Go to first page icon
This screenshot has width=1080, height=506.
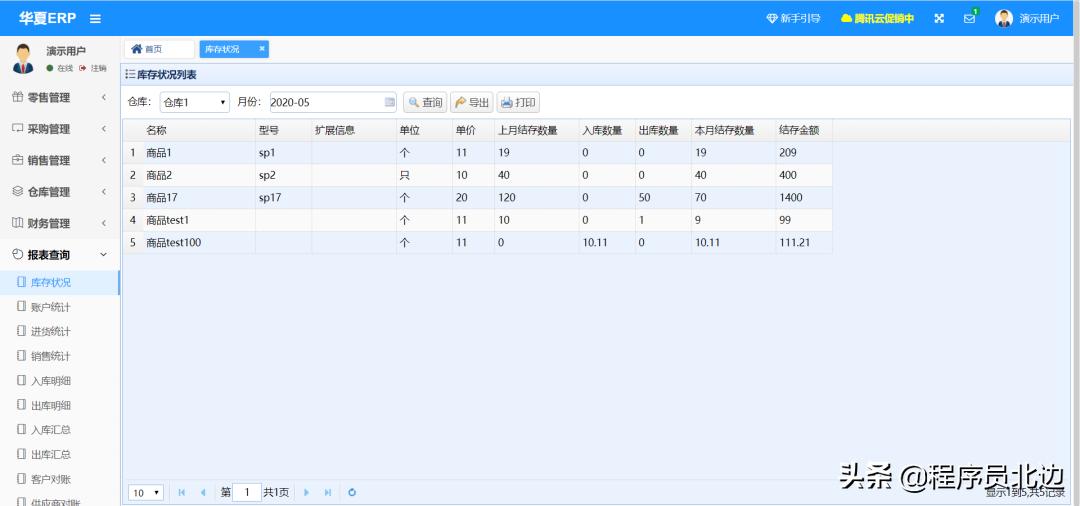181,493
